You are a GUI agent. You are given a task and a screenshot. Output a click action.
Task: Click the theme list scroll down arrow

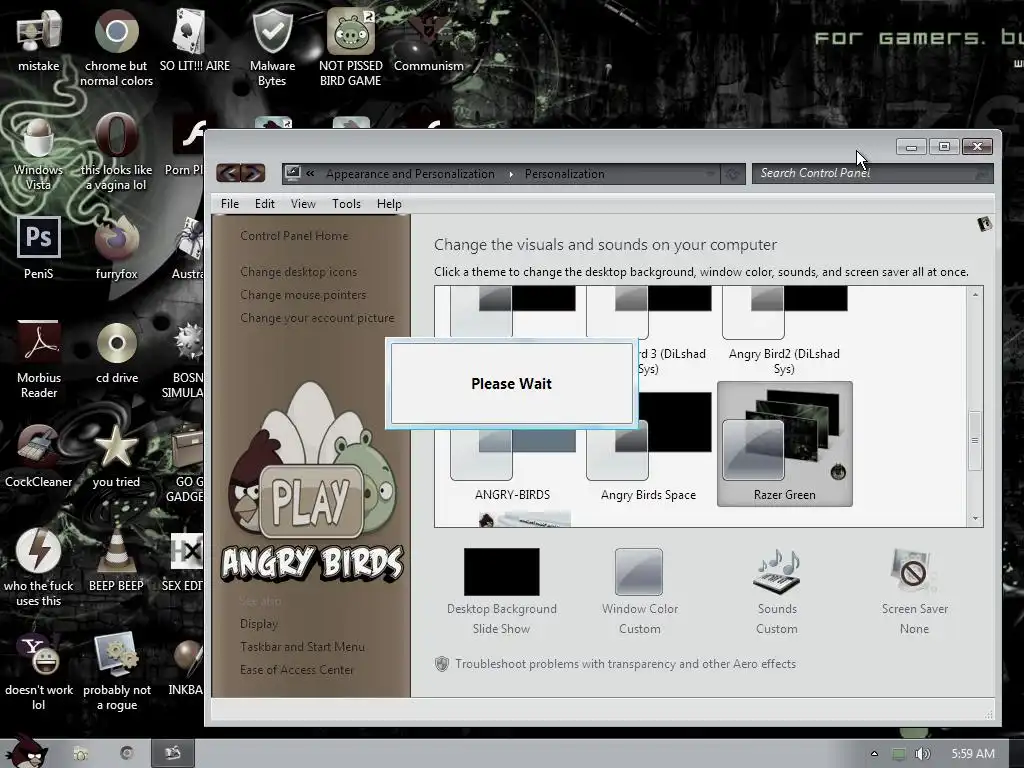click(975, 519)
